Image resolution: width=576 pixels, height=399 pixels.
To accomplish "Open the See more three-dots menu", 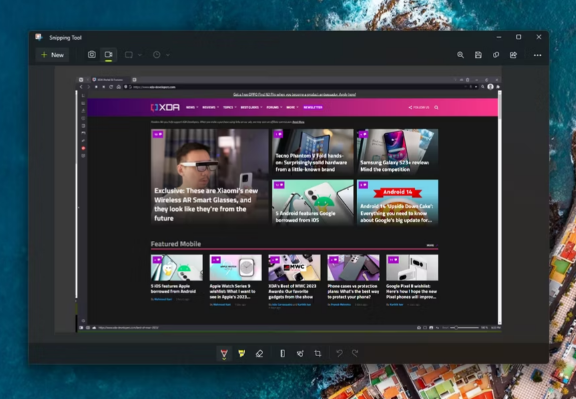I will click(x=537, y=55).
